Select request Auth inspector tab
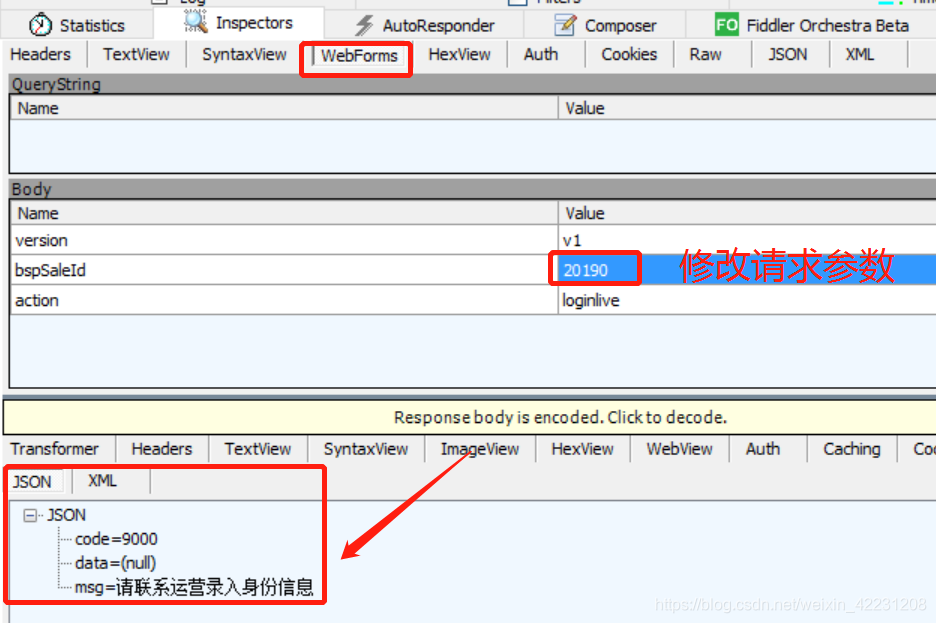The width and height of the screenshot is (936, 623). [x=541, y=54]
